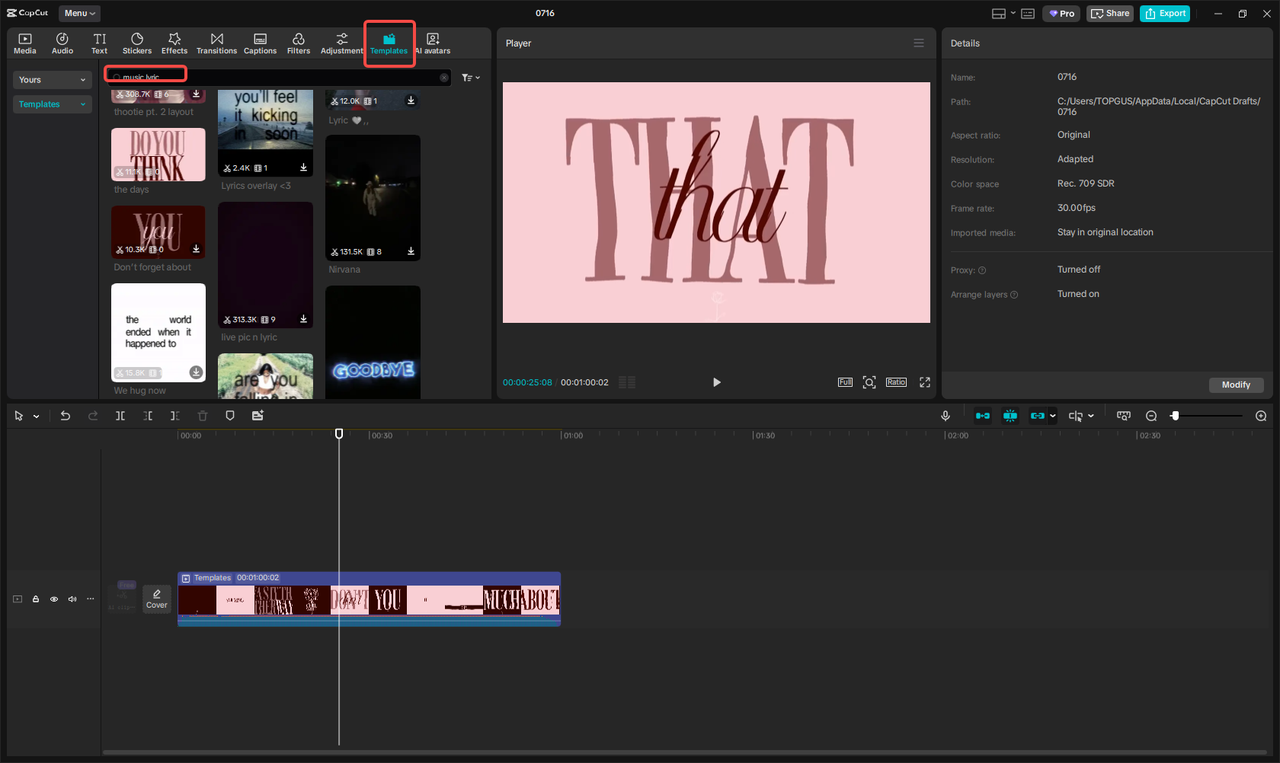Viewport: 1280px width, 763px height.
Task: Hide the templates track
Action: (54, 598)
